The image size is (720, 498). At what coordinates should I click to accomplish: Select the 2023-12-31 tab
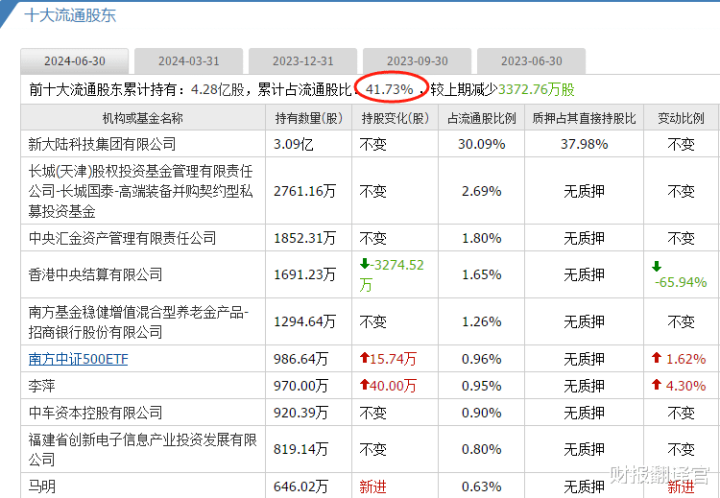click(x=303, y=61)
